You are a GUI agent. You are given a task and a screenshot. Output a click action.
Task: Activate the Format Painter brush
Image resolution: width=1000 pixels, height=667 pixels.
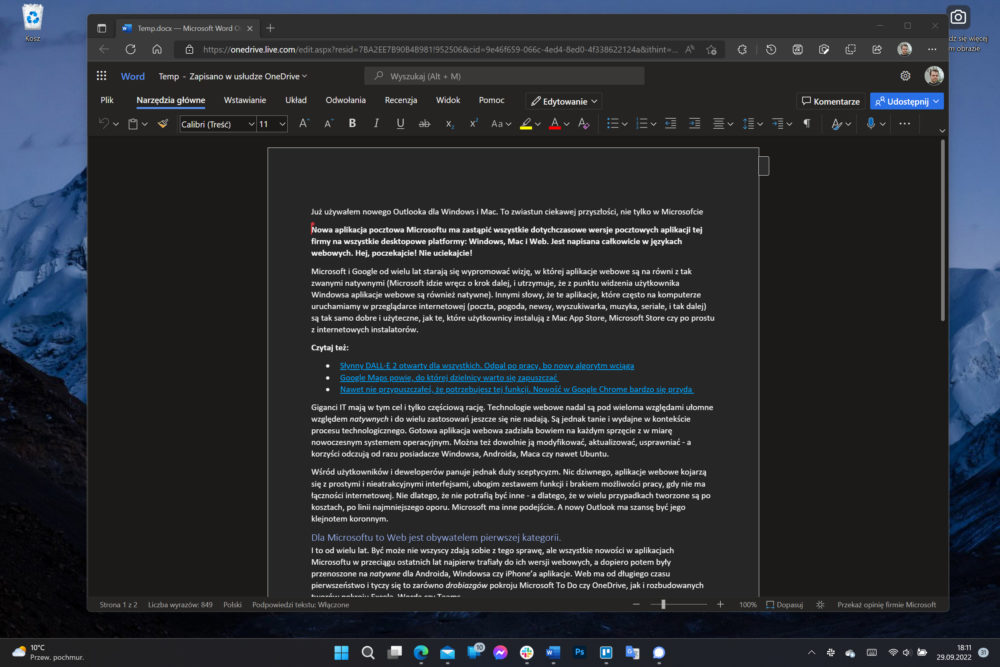pos(163,124)
